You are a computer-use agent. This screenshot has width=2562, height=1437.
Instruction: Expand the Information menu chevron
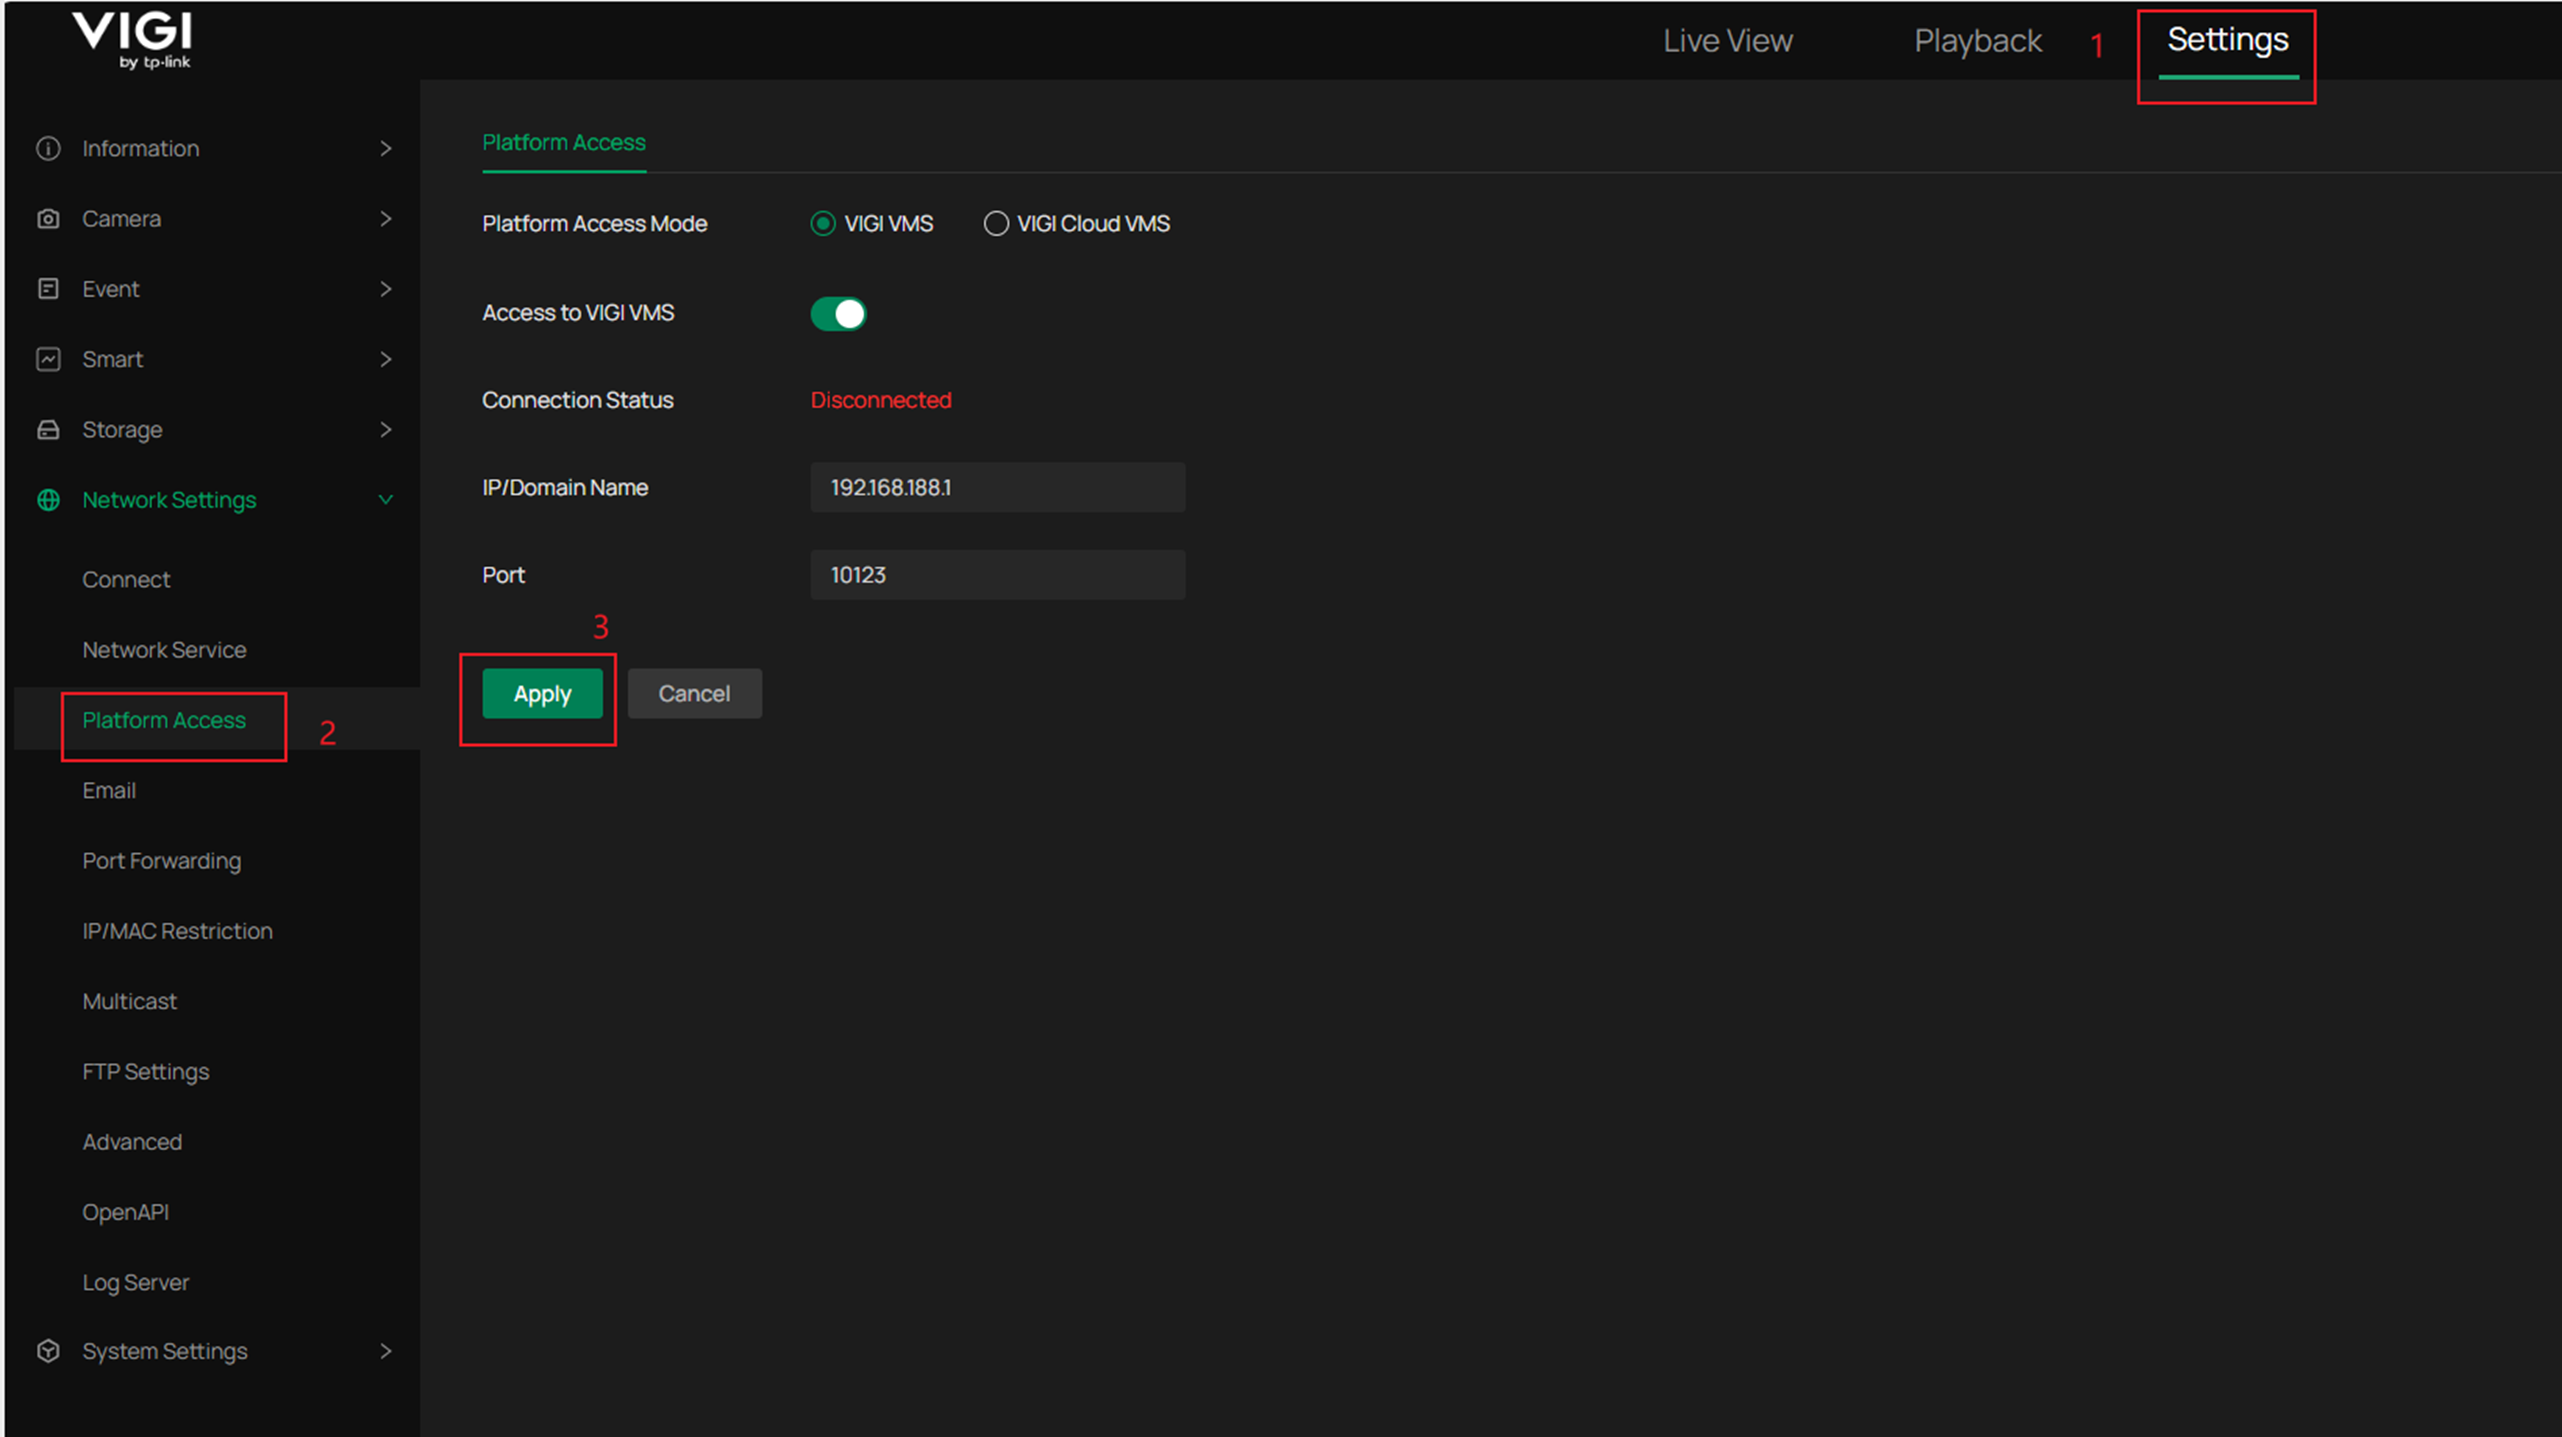[x=386, y=148]
